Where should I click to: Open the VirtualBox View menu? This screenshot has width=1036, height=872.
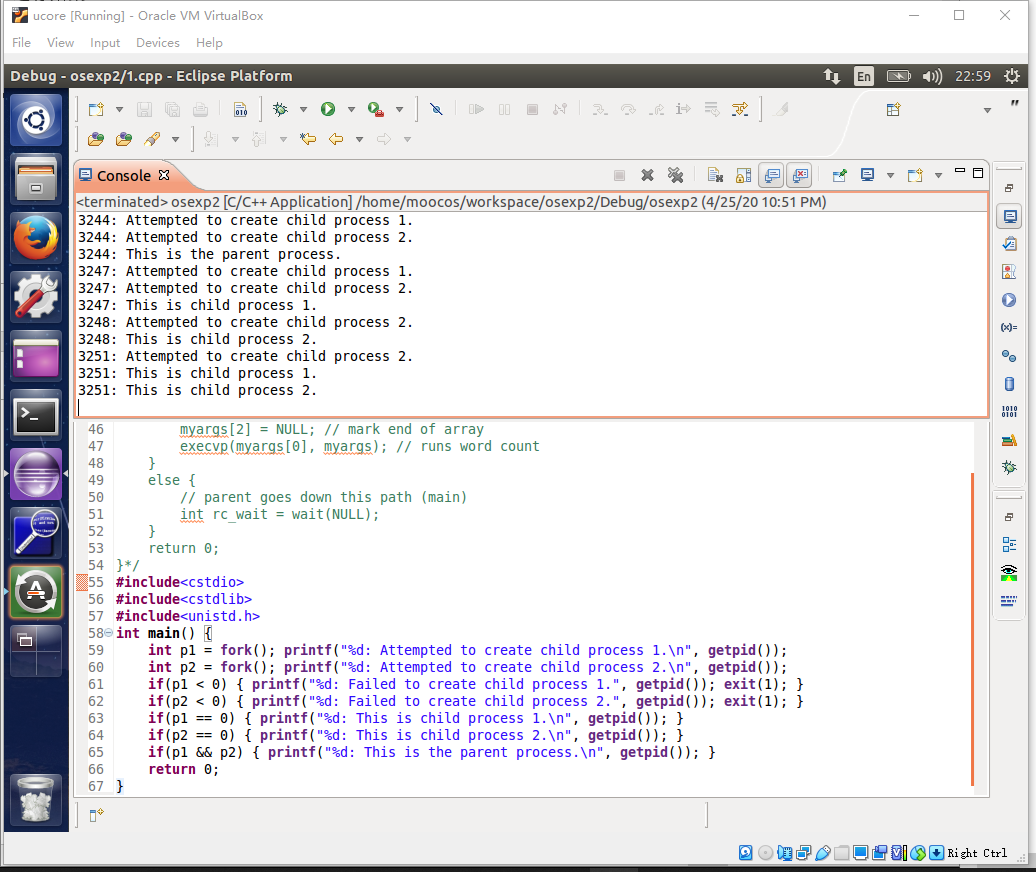pyautogui.click(x=60, y=42)
